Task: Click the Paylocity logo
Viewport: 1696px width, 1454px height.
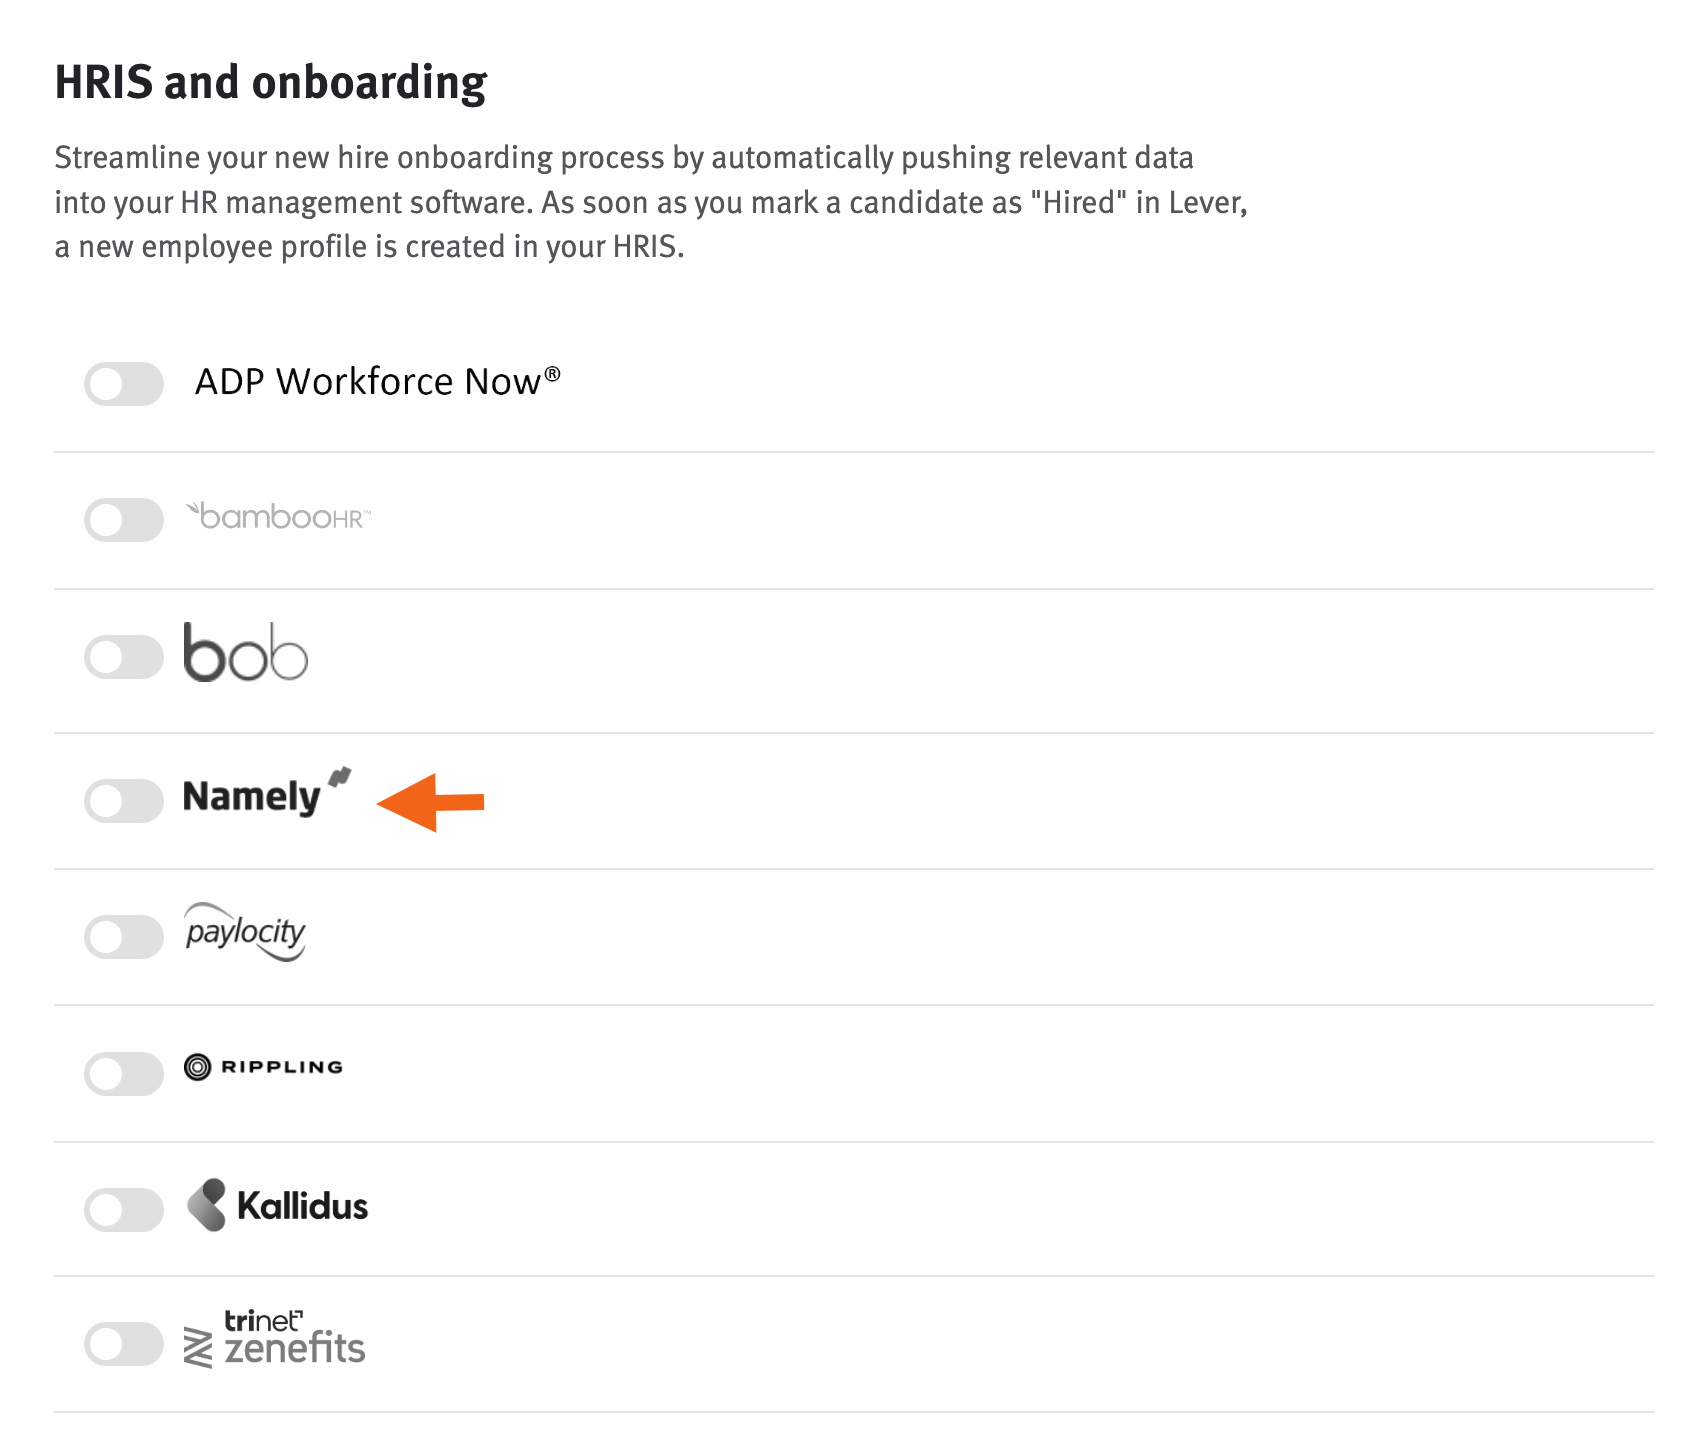Action: [x=245, y=933]
